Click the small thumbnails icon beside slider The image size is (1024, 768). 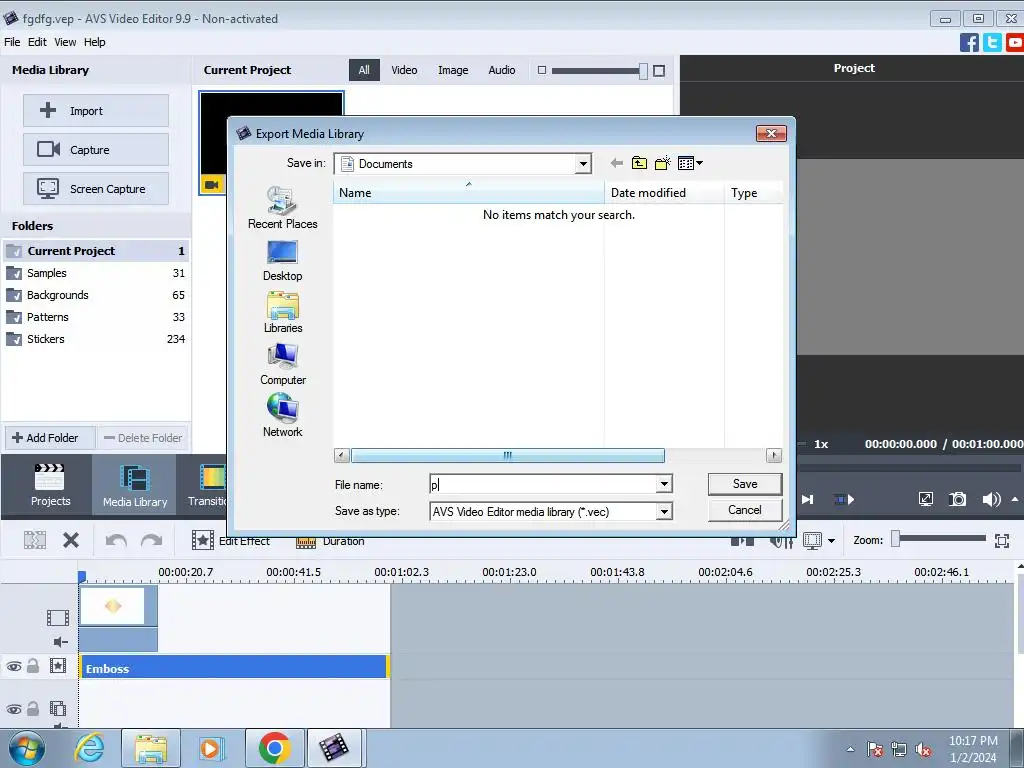[x=541, y=70]
